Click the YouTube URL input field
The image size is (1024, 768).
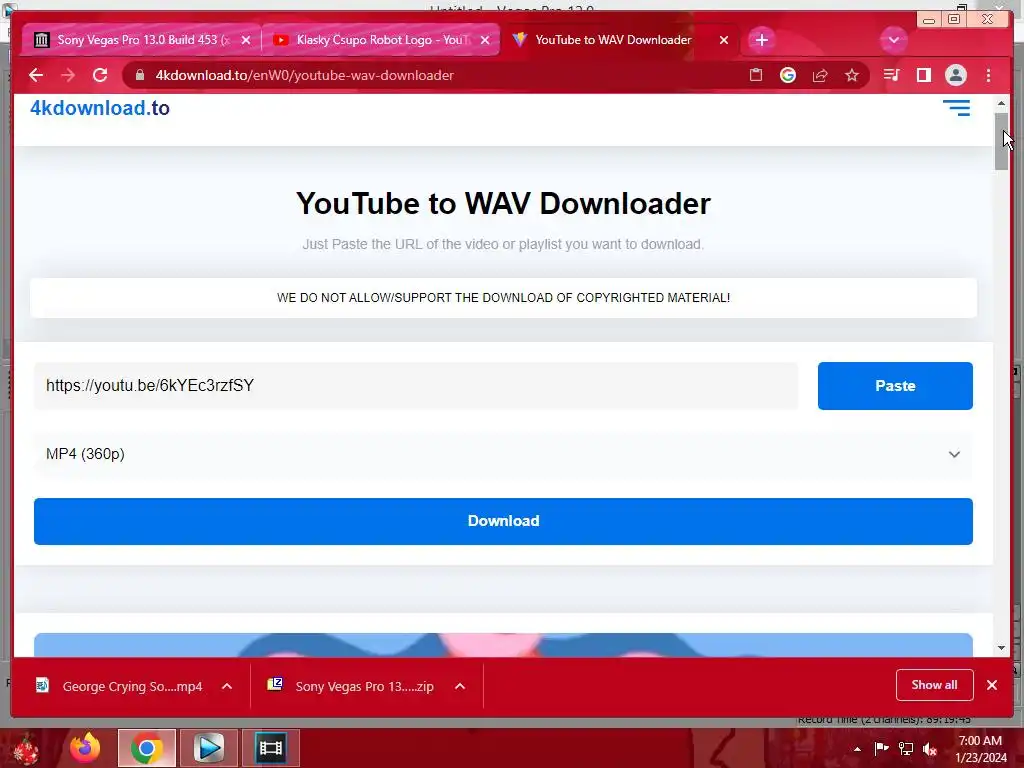pos(416,385)
